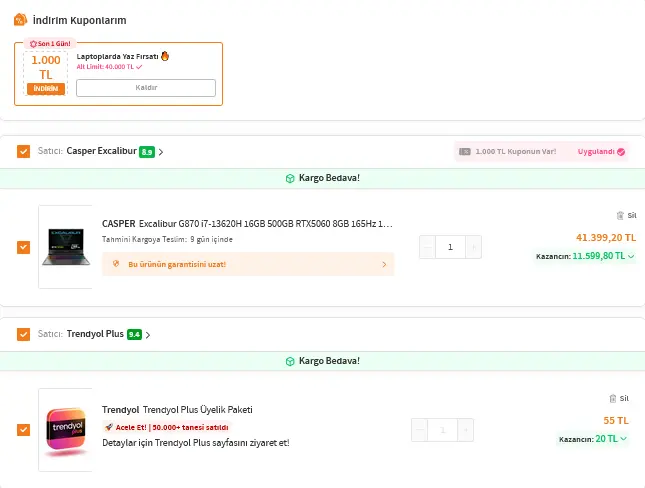The height and width of the screenshot is (488, 645).
Task: Click the Kaldır coupon button
Action: (x=146, y=88)
